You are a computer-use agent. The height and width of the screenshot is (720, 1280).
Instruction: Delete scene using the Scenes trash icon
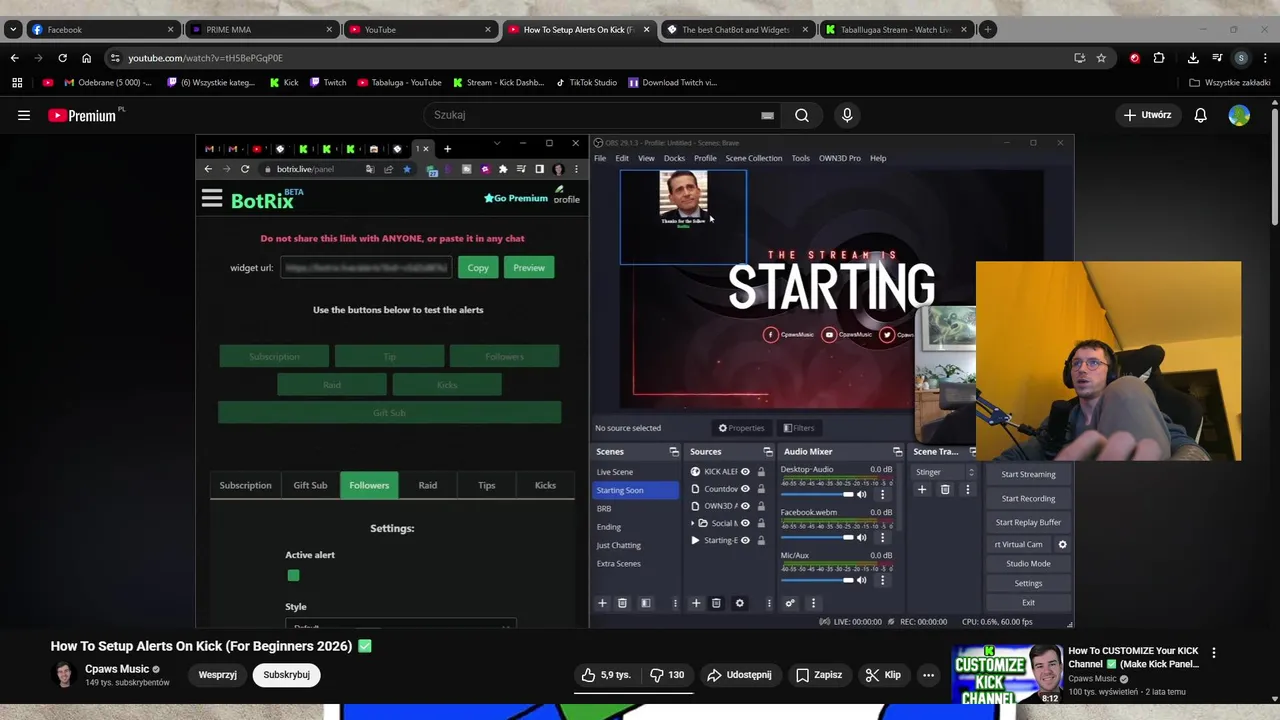[x=622, y=603]
